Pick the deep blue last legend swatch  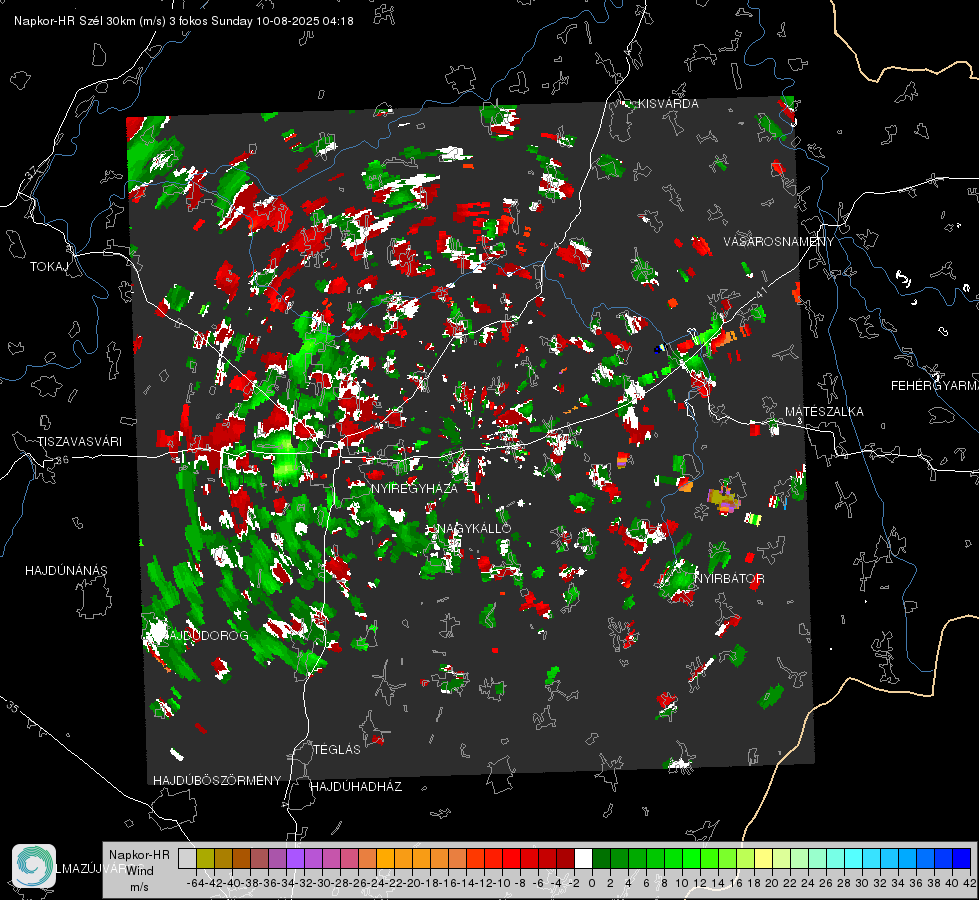tap(962, 859)
